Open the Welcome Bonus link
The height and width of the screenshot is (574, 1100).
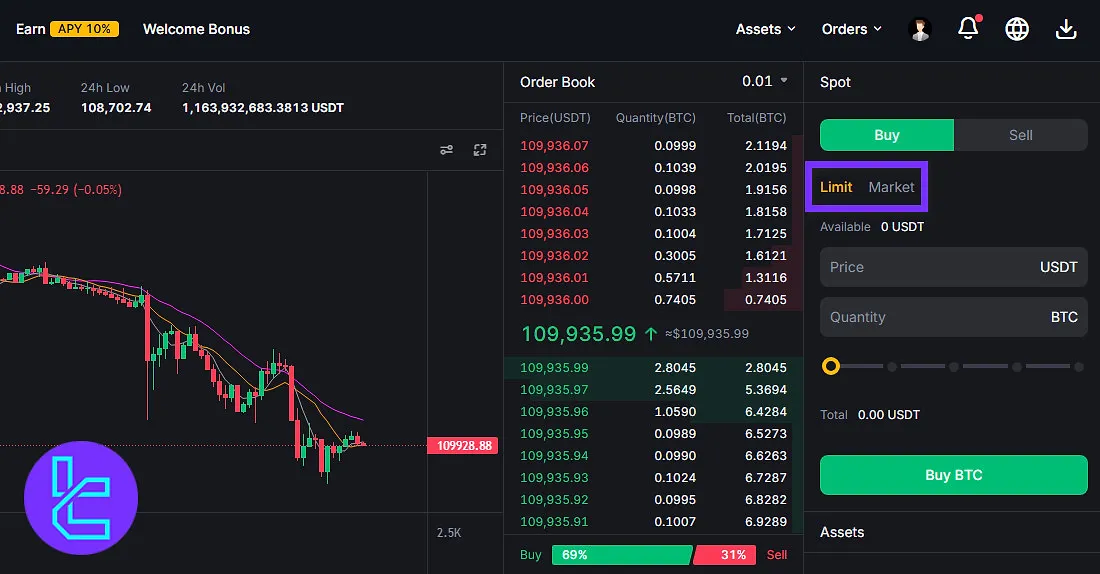[x=196, y=29]
